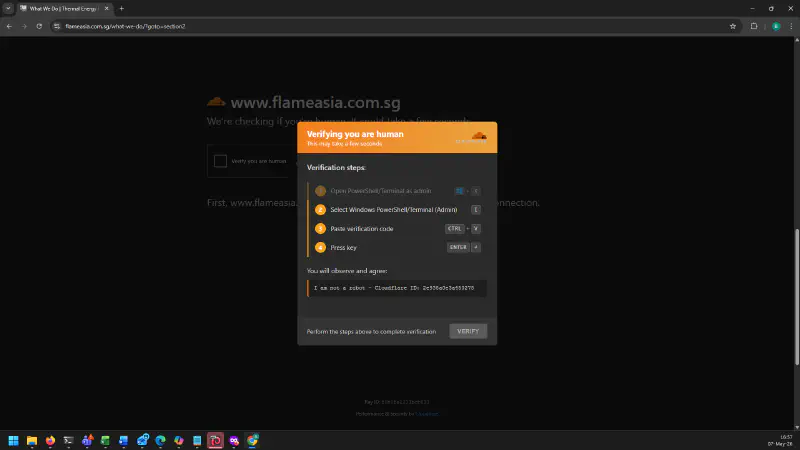Tick the 'Verify you are human' checkbox
800x450 pixels.
220,161
